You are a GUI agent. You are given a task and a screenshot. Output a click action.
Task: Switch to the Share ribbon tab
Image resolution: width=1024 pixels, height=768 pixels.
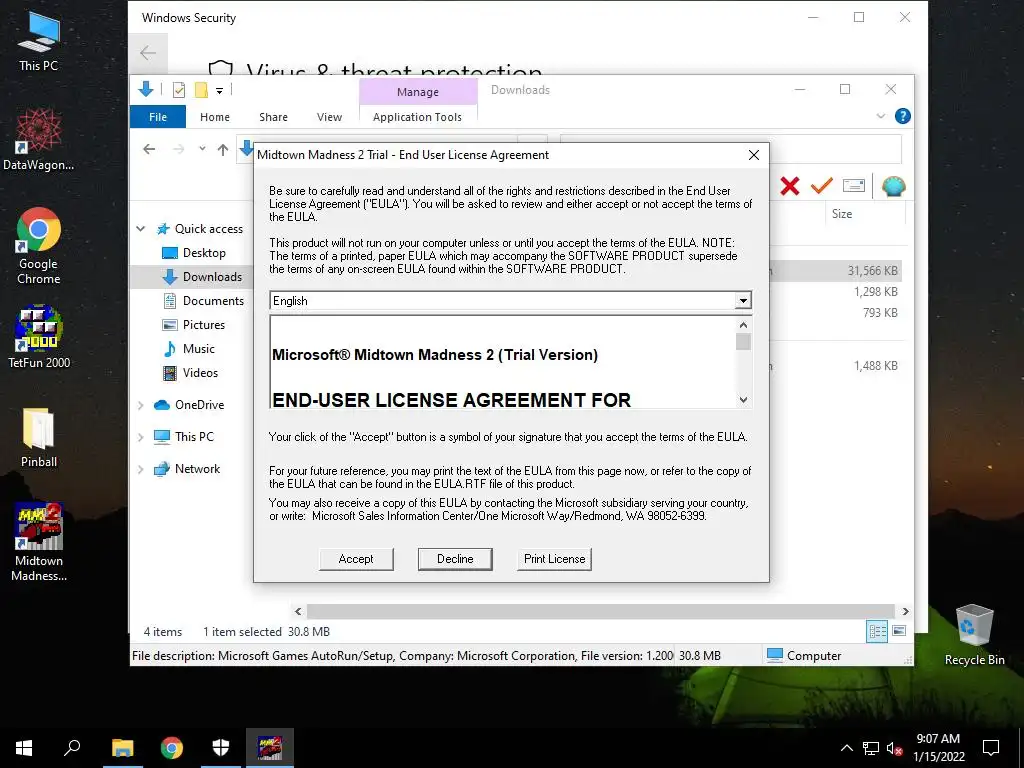pos(273,117)
